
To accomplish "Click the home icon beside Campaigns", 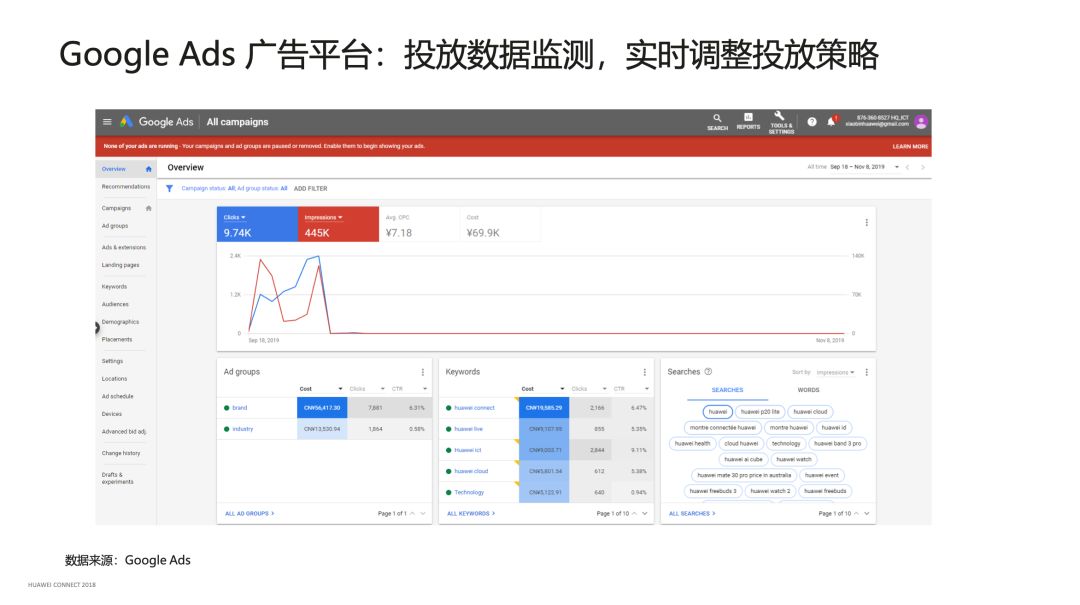I will [148, 208].
